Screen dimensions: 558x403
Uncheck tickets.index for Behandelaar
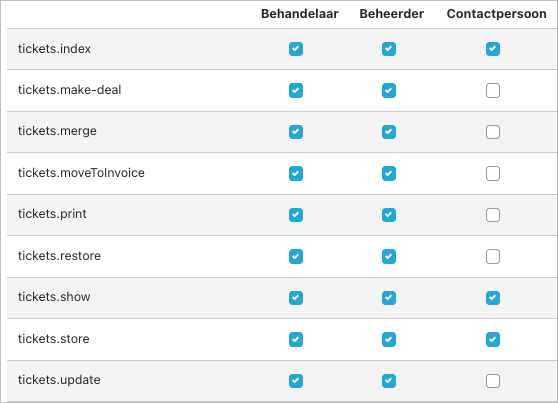(296, 49)
